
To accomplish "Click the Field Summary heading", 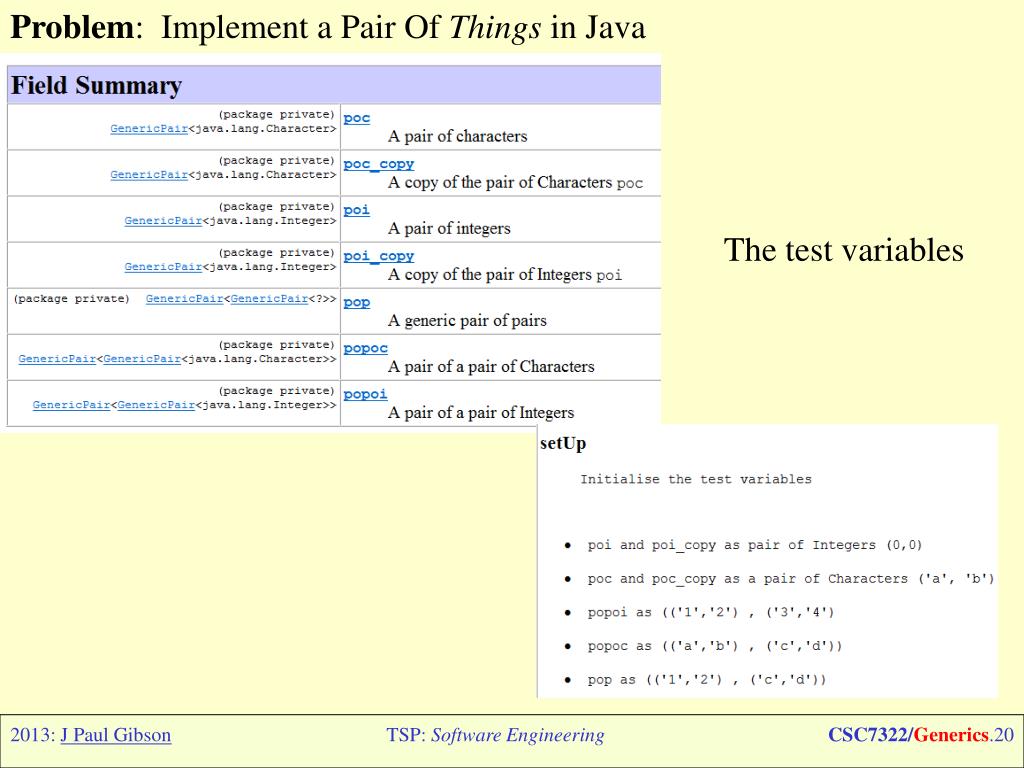I will click(97, 86).
